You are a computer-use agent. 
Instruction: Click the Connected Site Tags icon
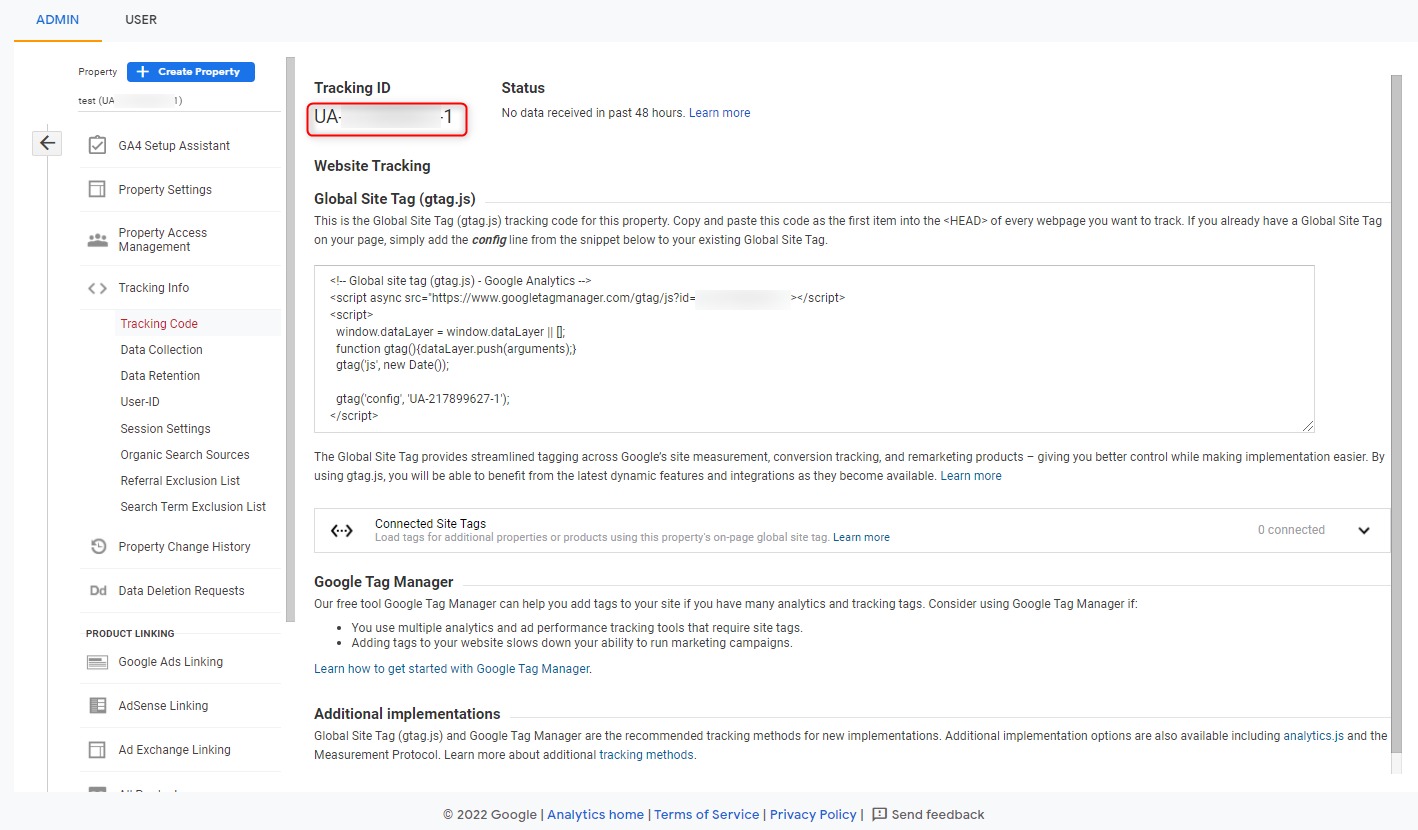click(x=342, y=531)
